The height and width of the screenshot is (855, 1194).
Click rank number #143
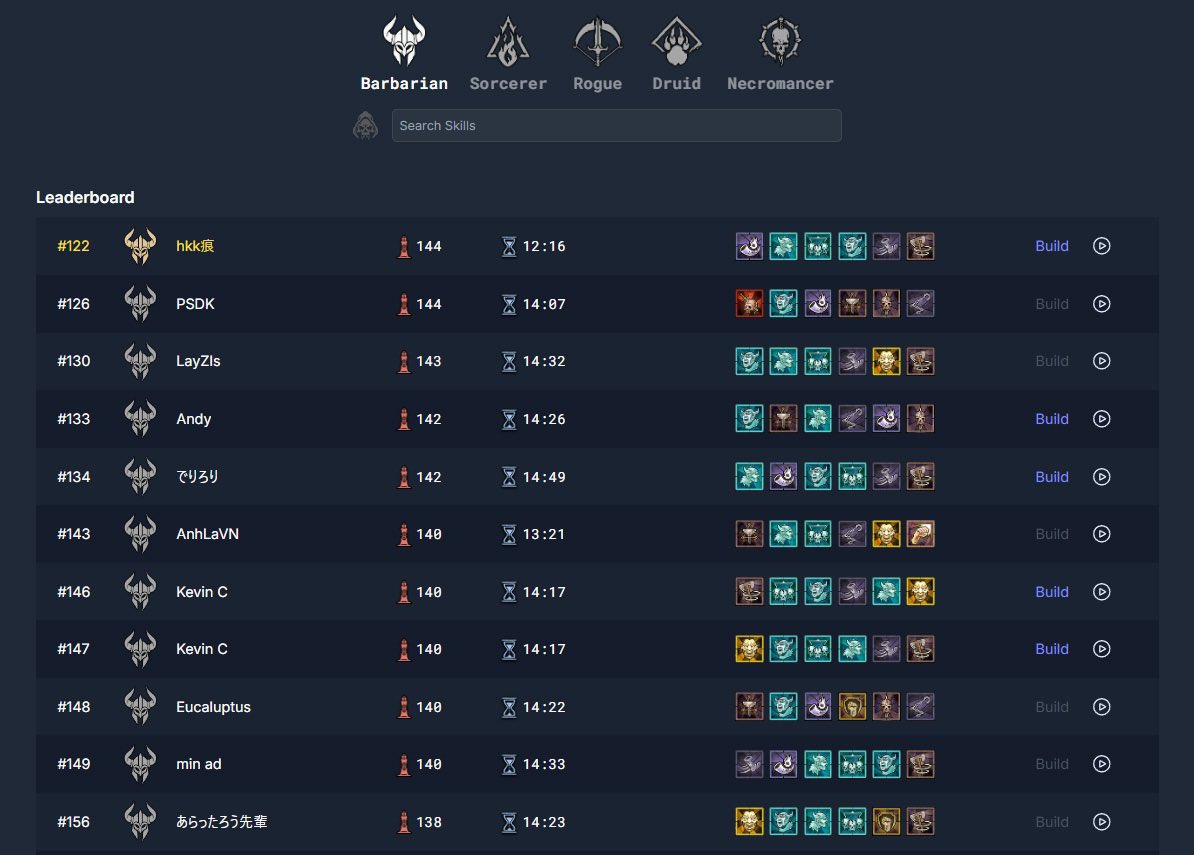click(x=73, y=534)
